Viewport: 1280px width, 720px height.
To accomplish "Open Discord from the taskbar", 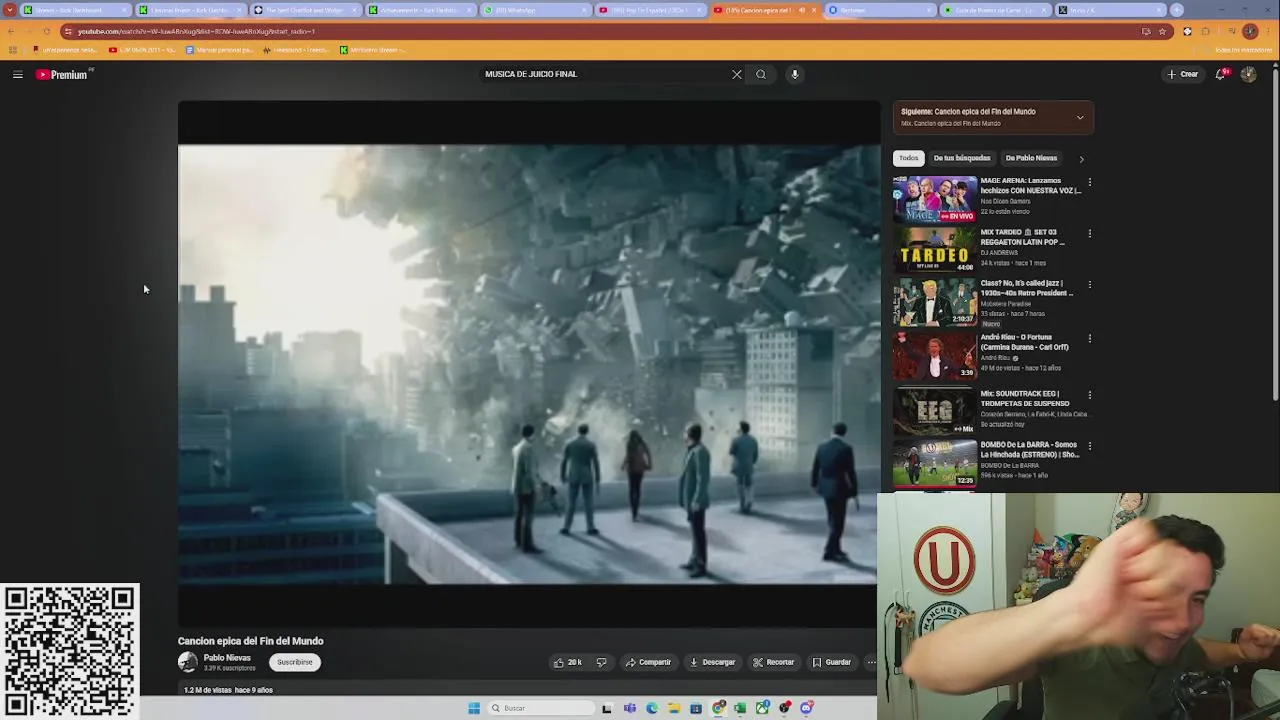I will pyautogui.click(x=806, y=708).
